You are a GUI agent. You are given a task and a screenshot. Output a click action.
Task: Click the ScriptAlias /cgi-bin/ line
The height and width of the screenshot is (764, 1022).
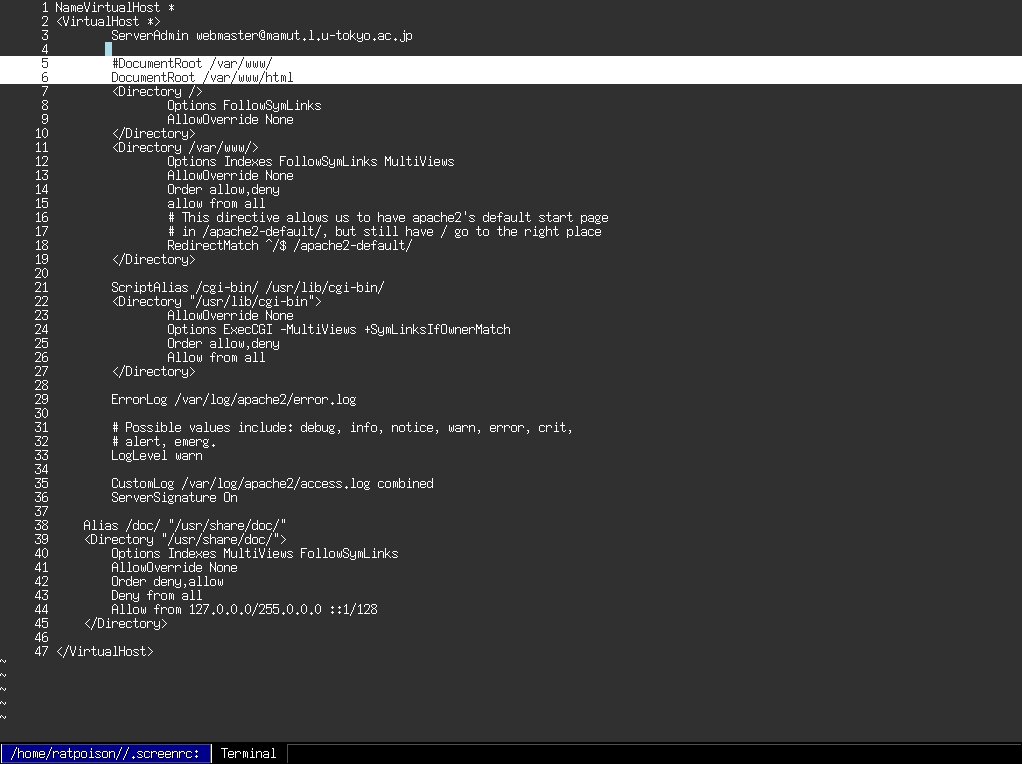tap(247, 288)
